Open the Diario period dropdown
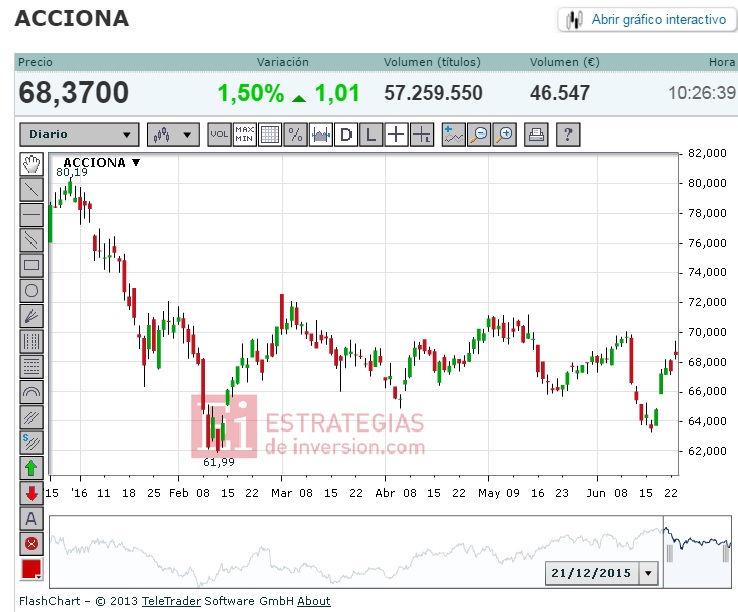 click(80, 135)
